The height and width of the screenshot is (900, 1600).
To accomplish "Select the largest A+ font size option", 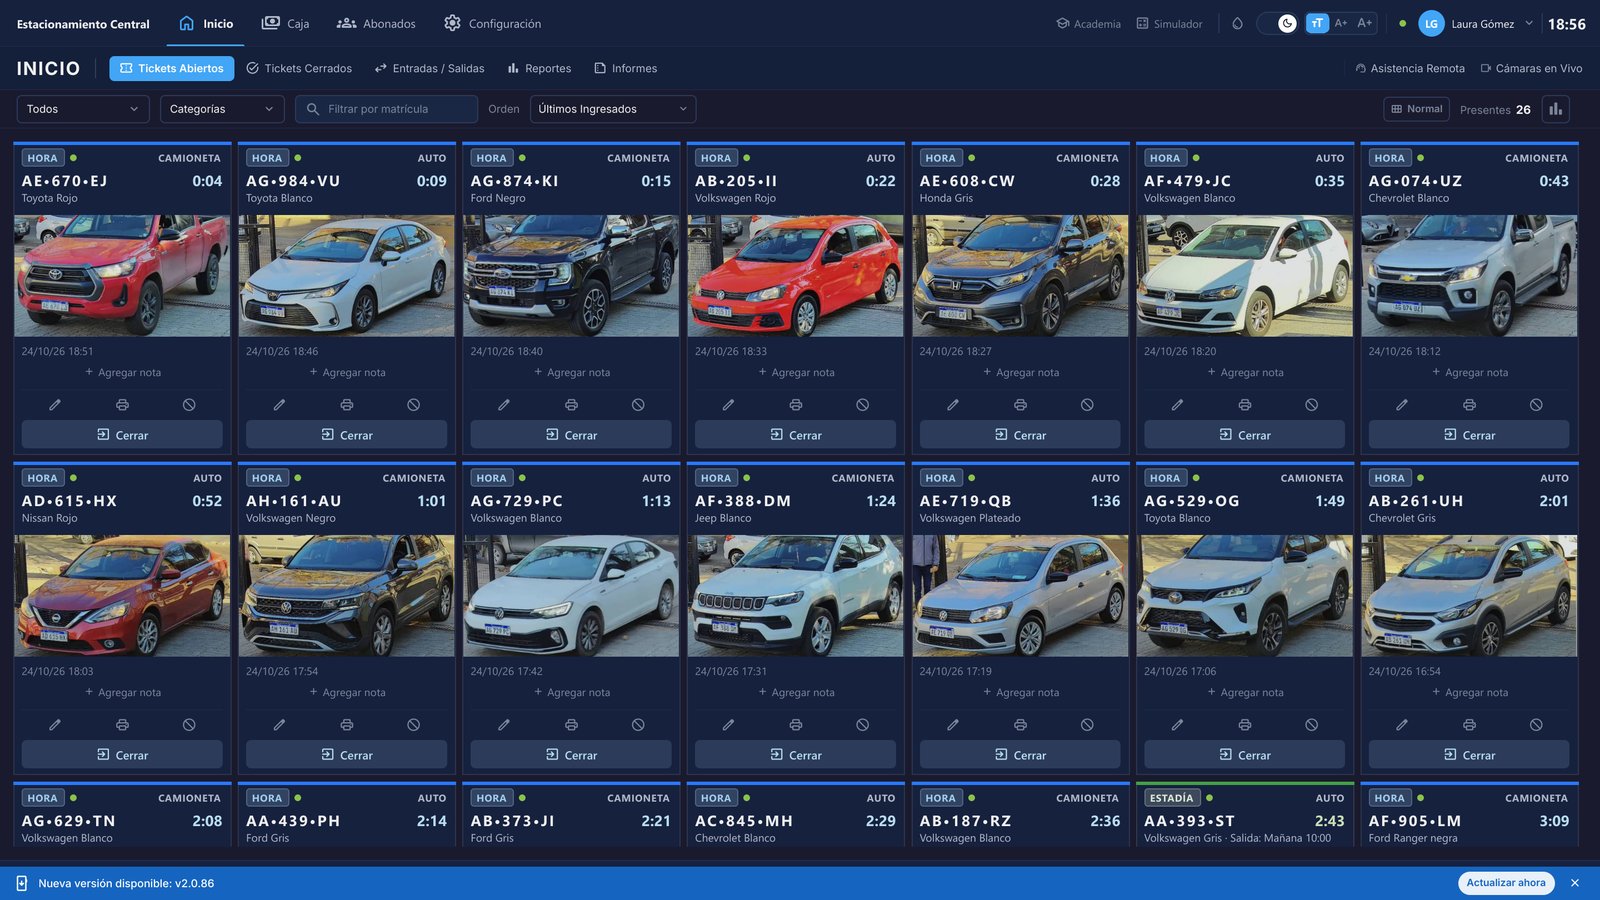I will click(1365, 23).
